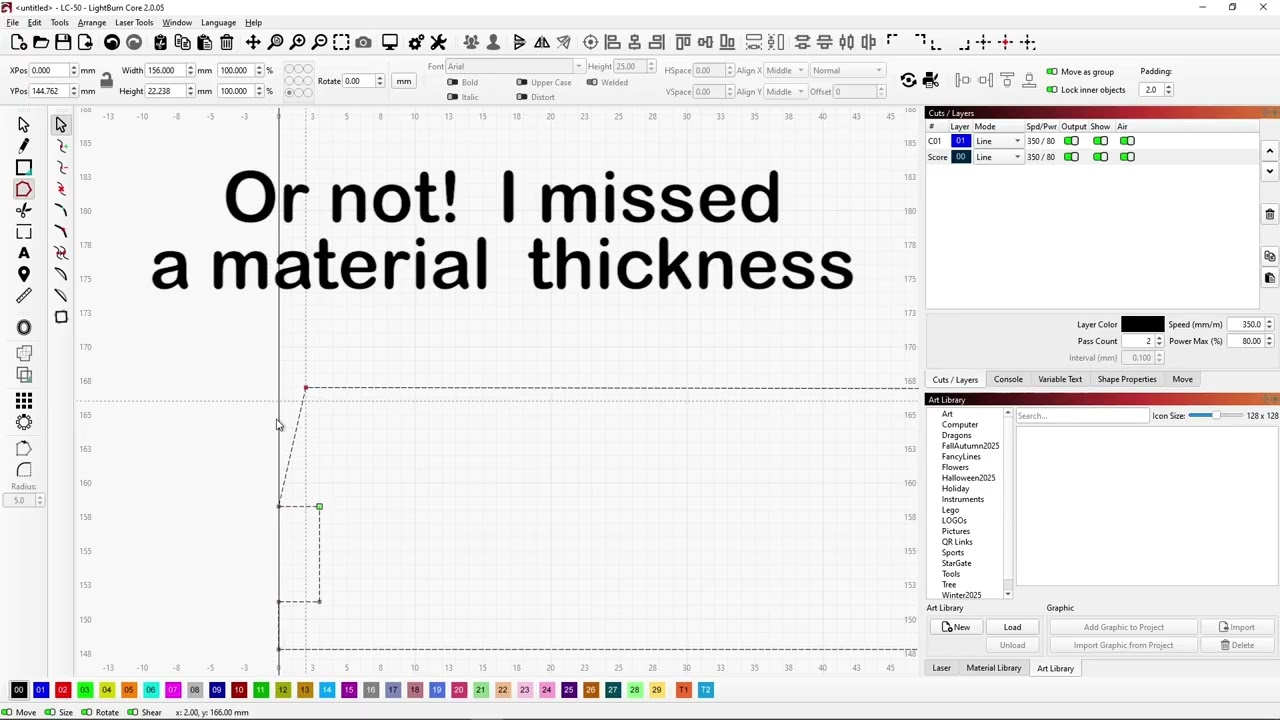The image size is (1280, 720).
Task: Click the black Layer Color swatch
Action: [x=1142, y=324]
